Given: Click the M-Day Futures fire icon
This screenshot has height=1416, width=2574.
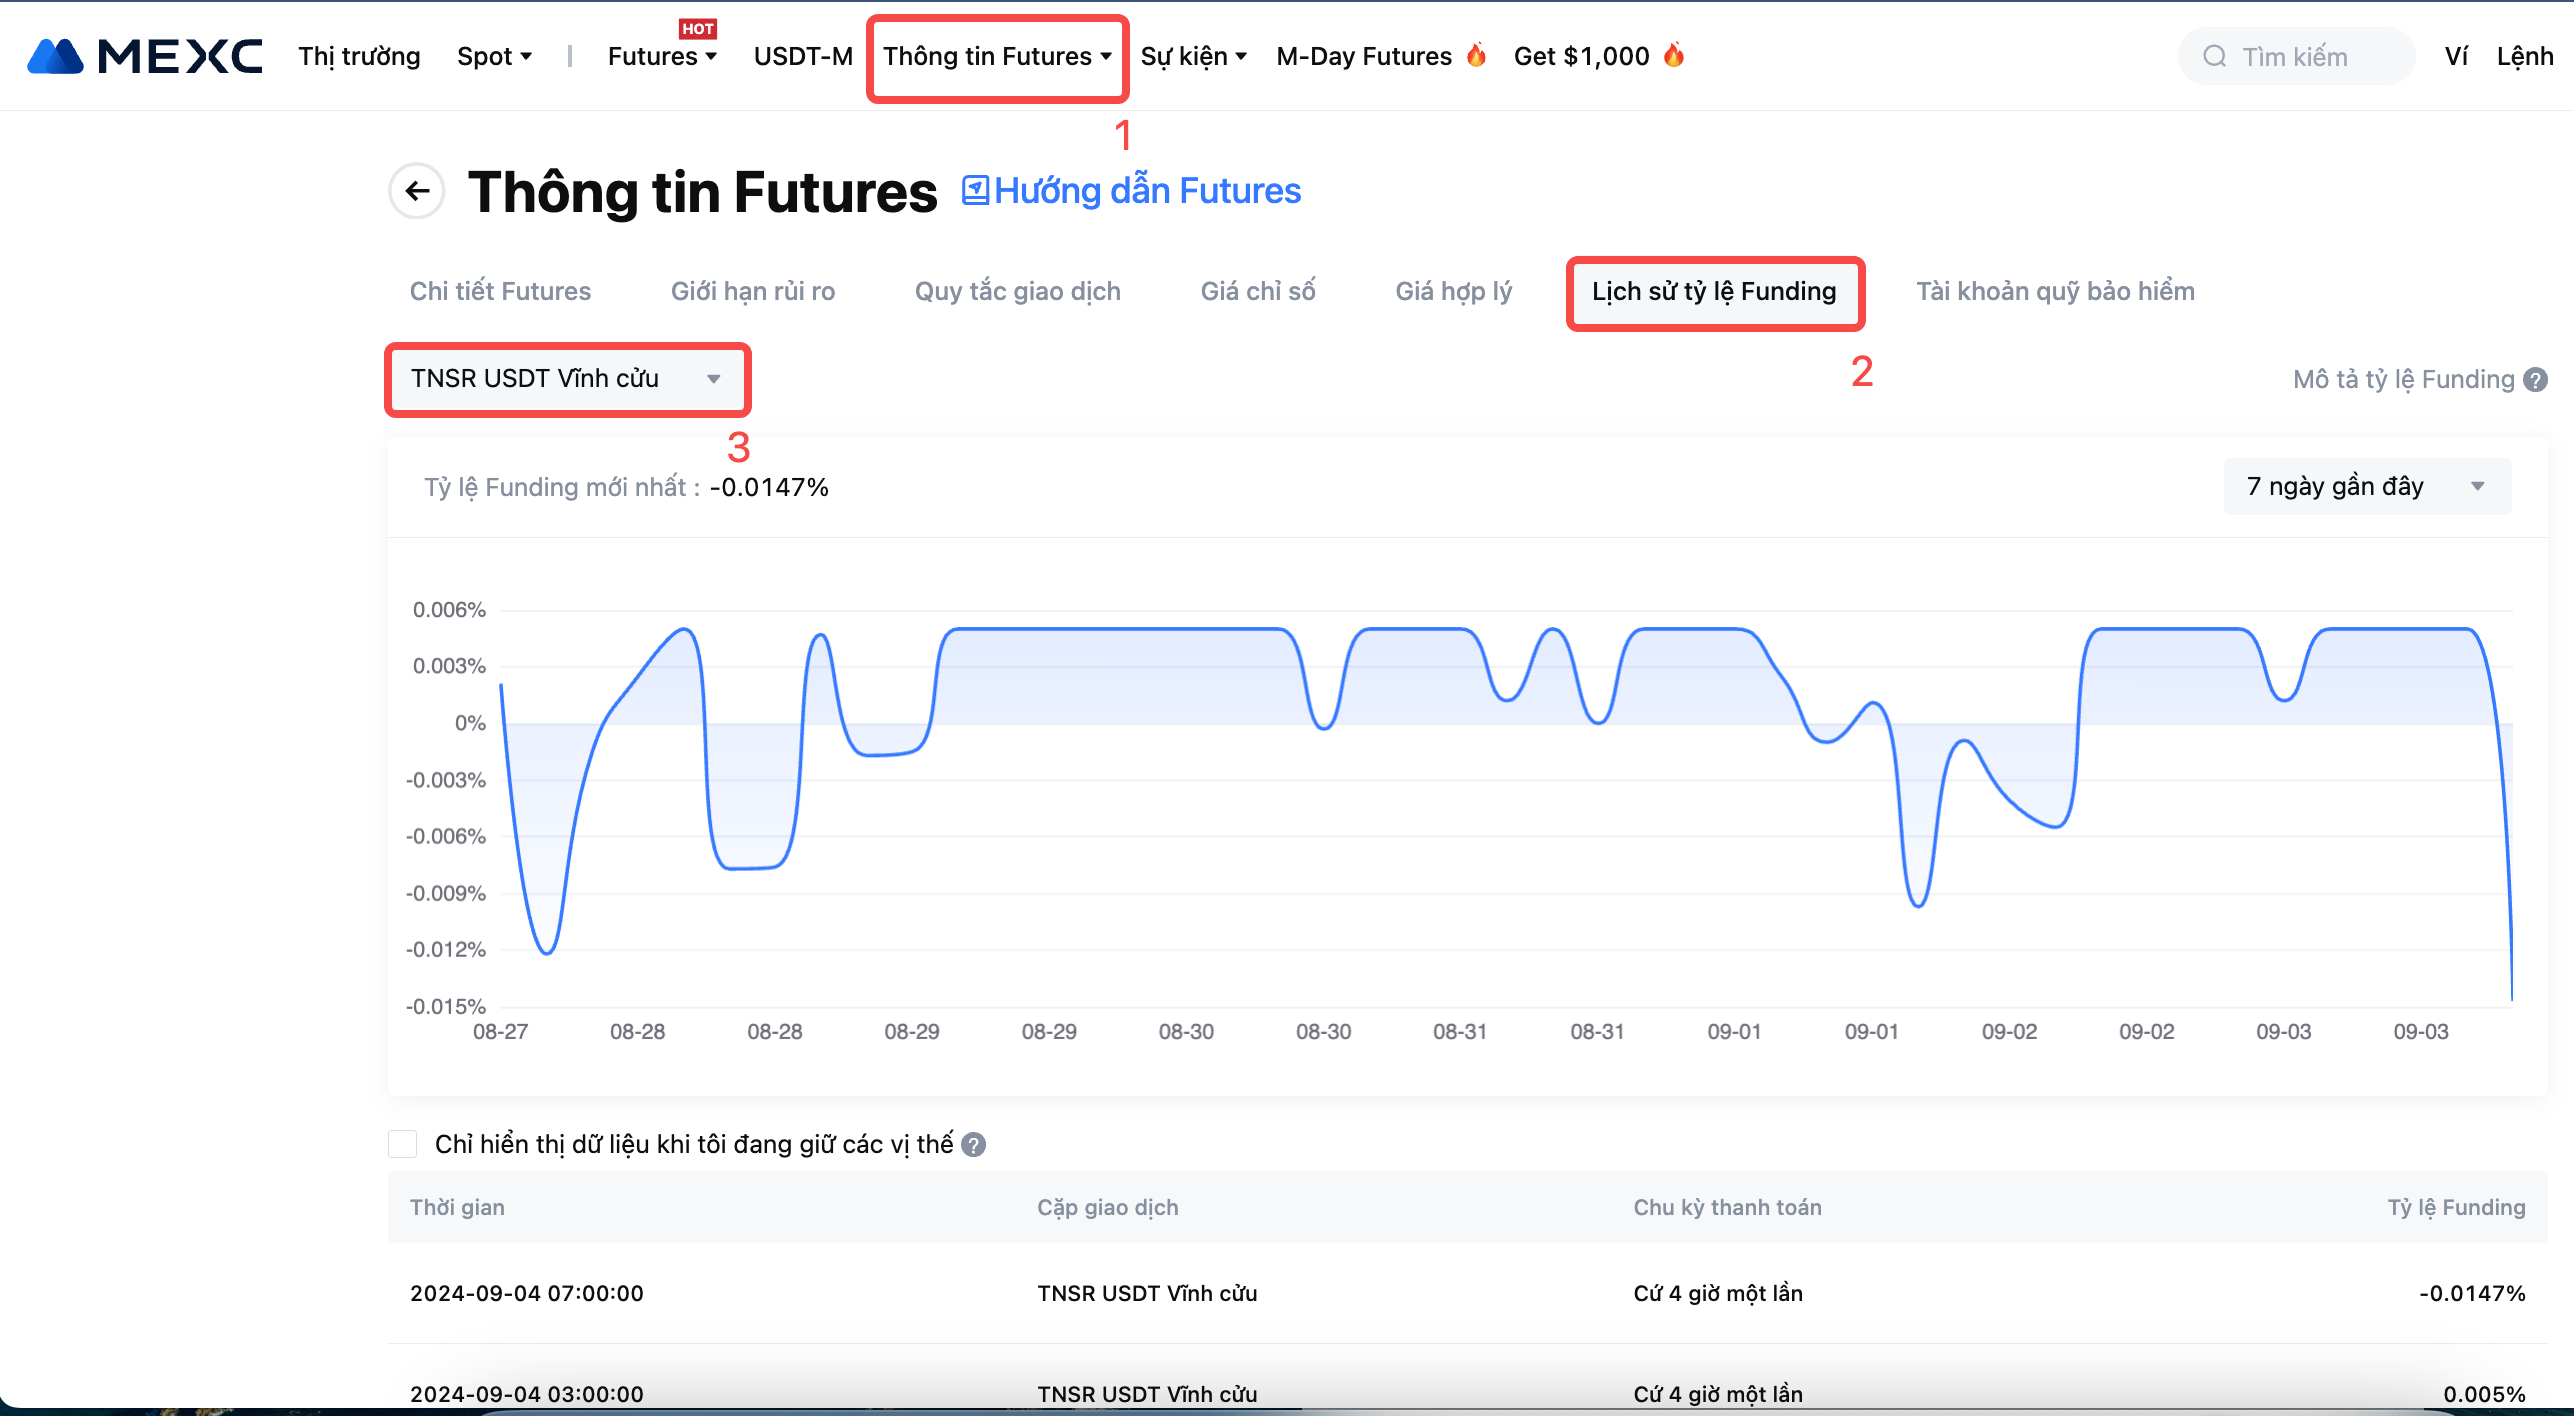Looking at the screenshot, I should pos(1476,55).
